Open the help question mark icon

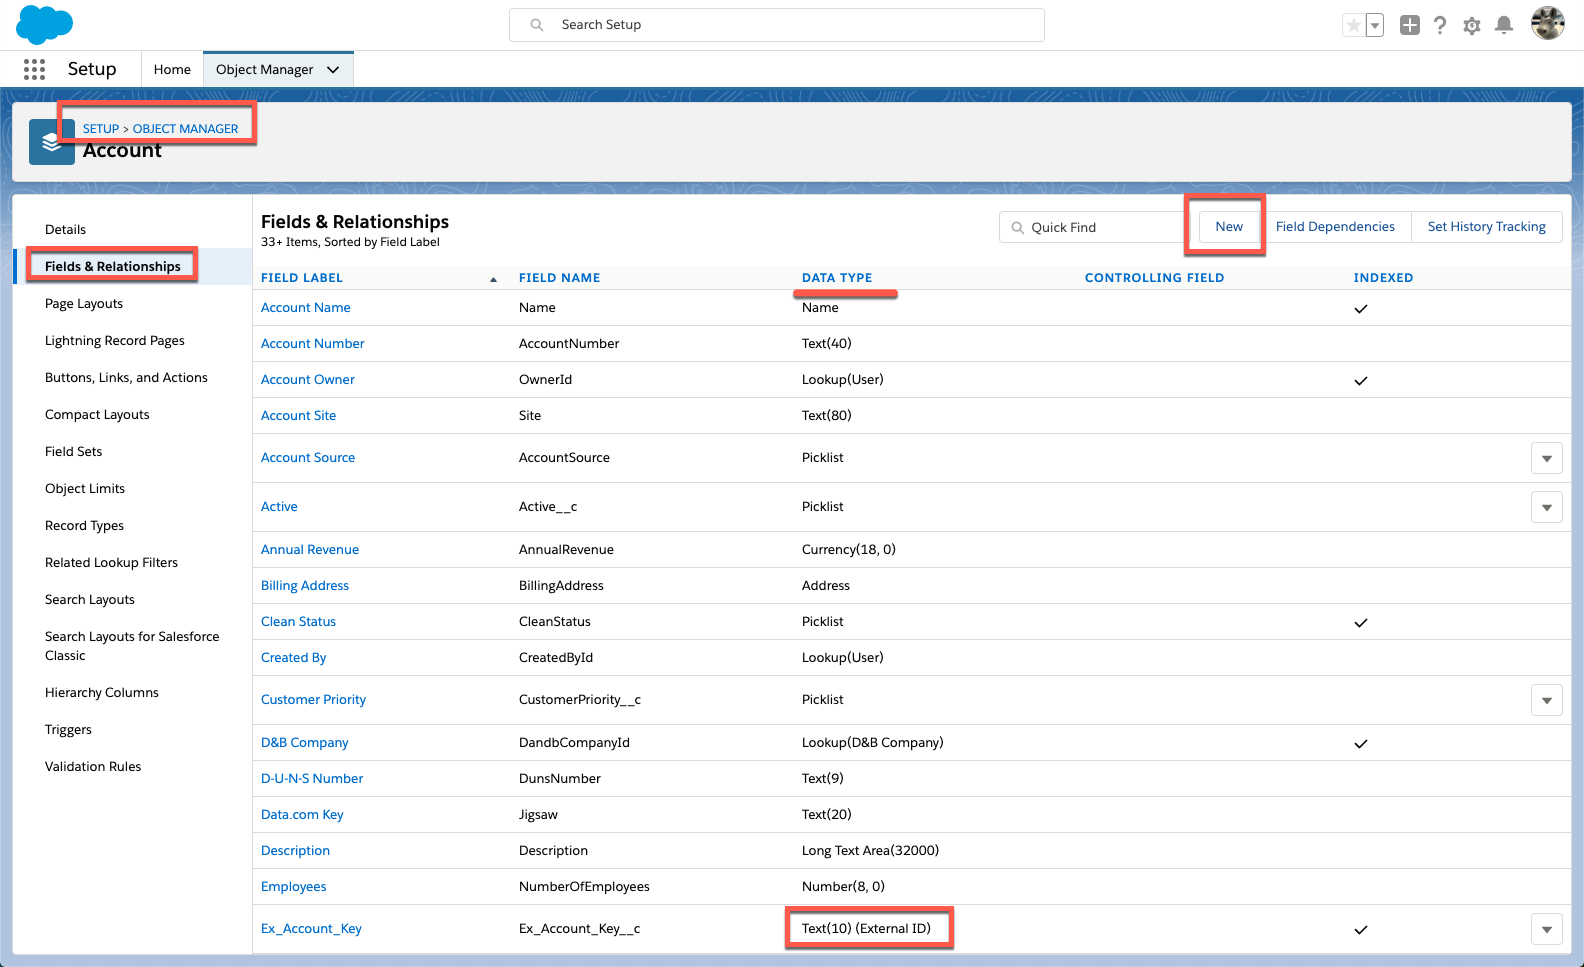pos(1440,25)
